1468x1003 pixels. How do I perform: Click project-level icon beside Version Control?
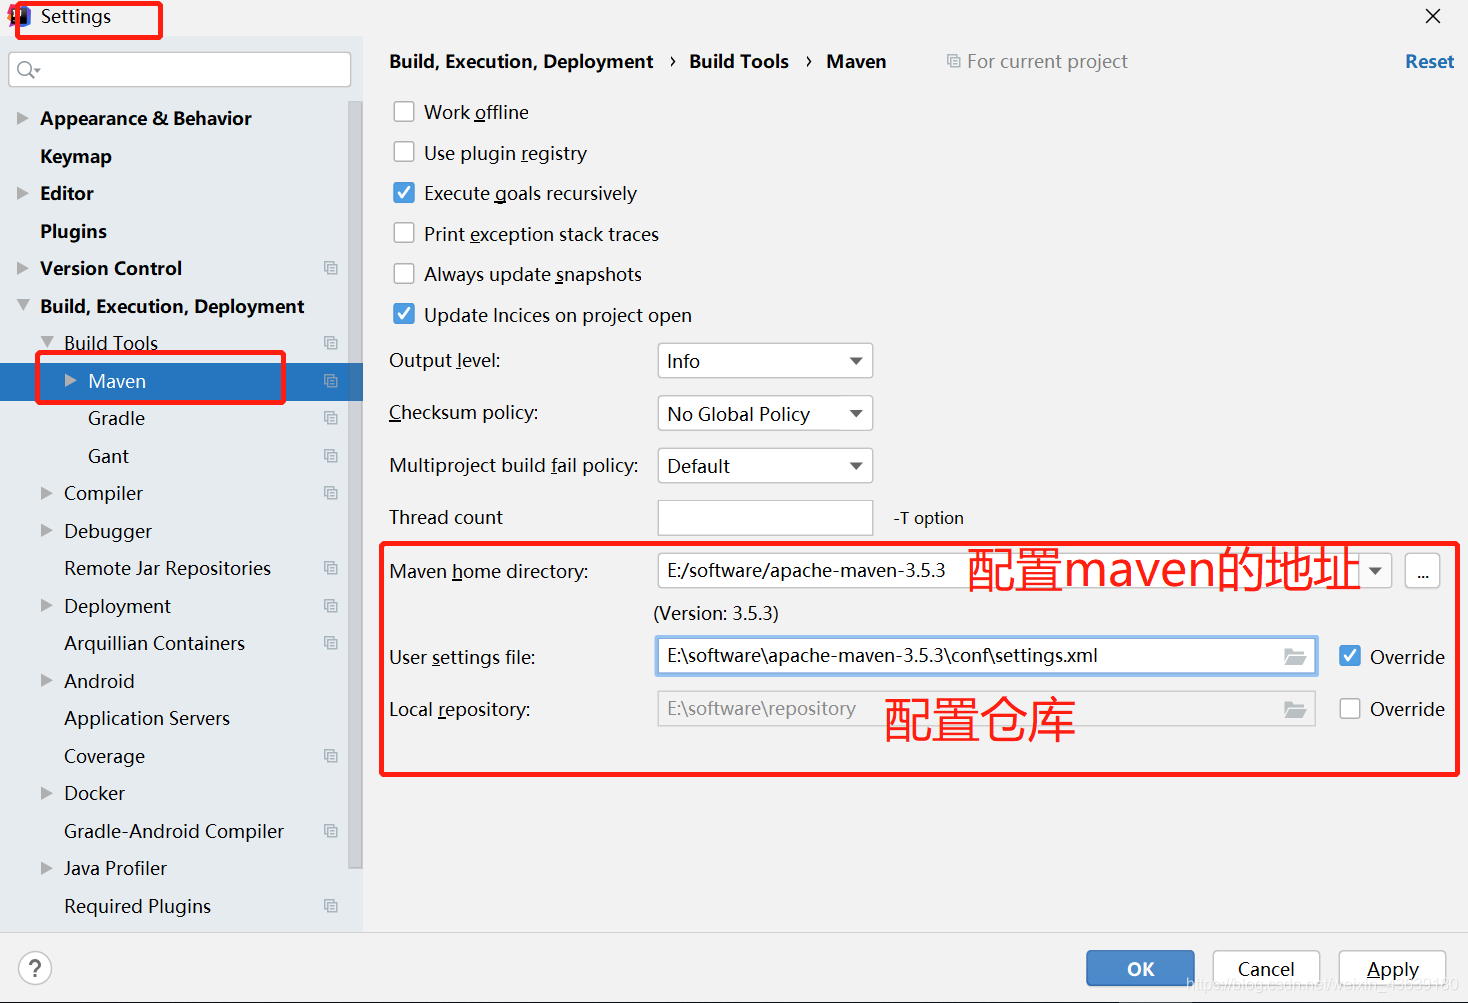[331, 268]
